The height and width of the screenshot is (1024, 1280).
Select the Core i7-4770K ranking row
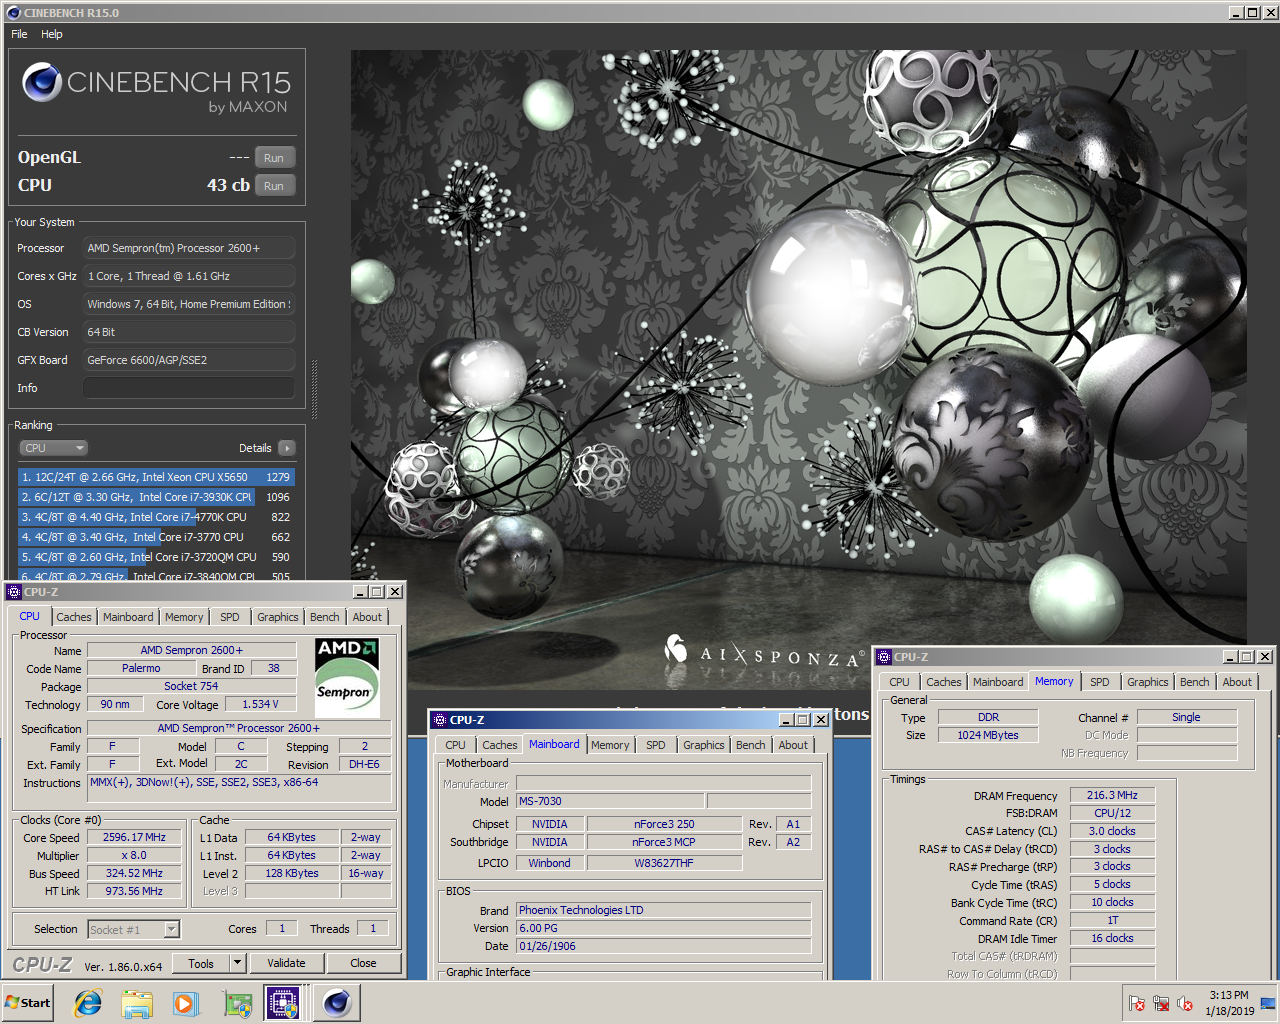156,517
